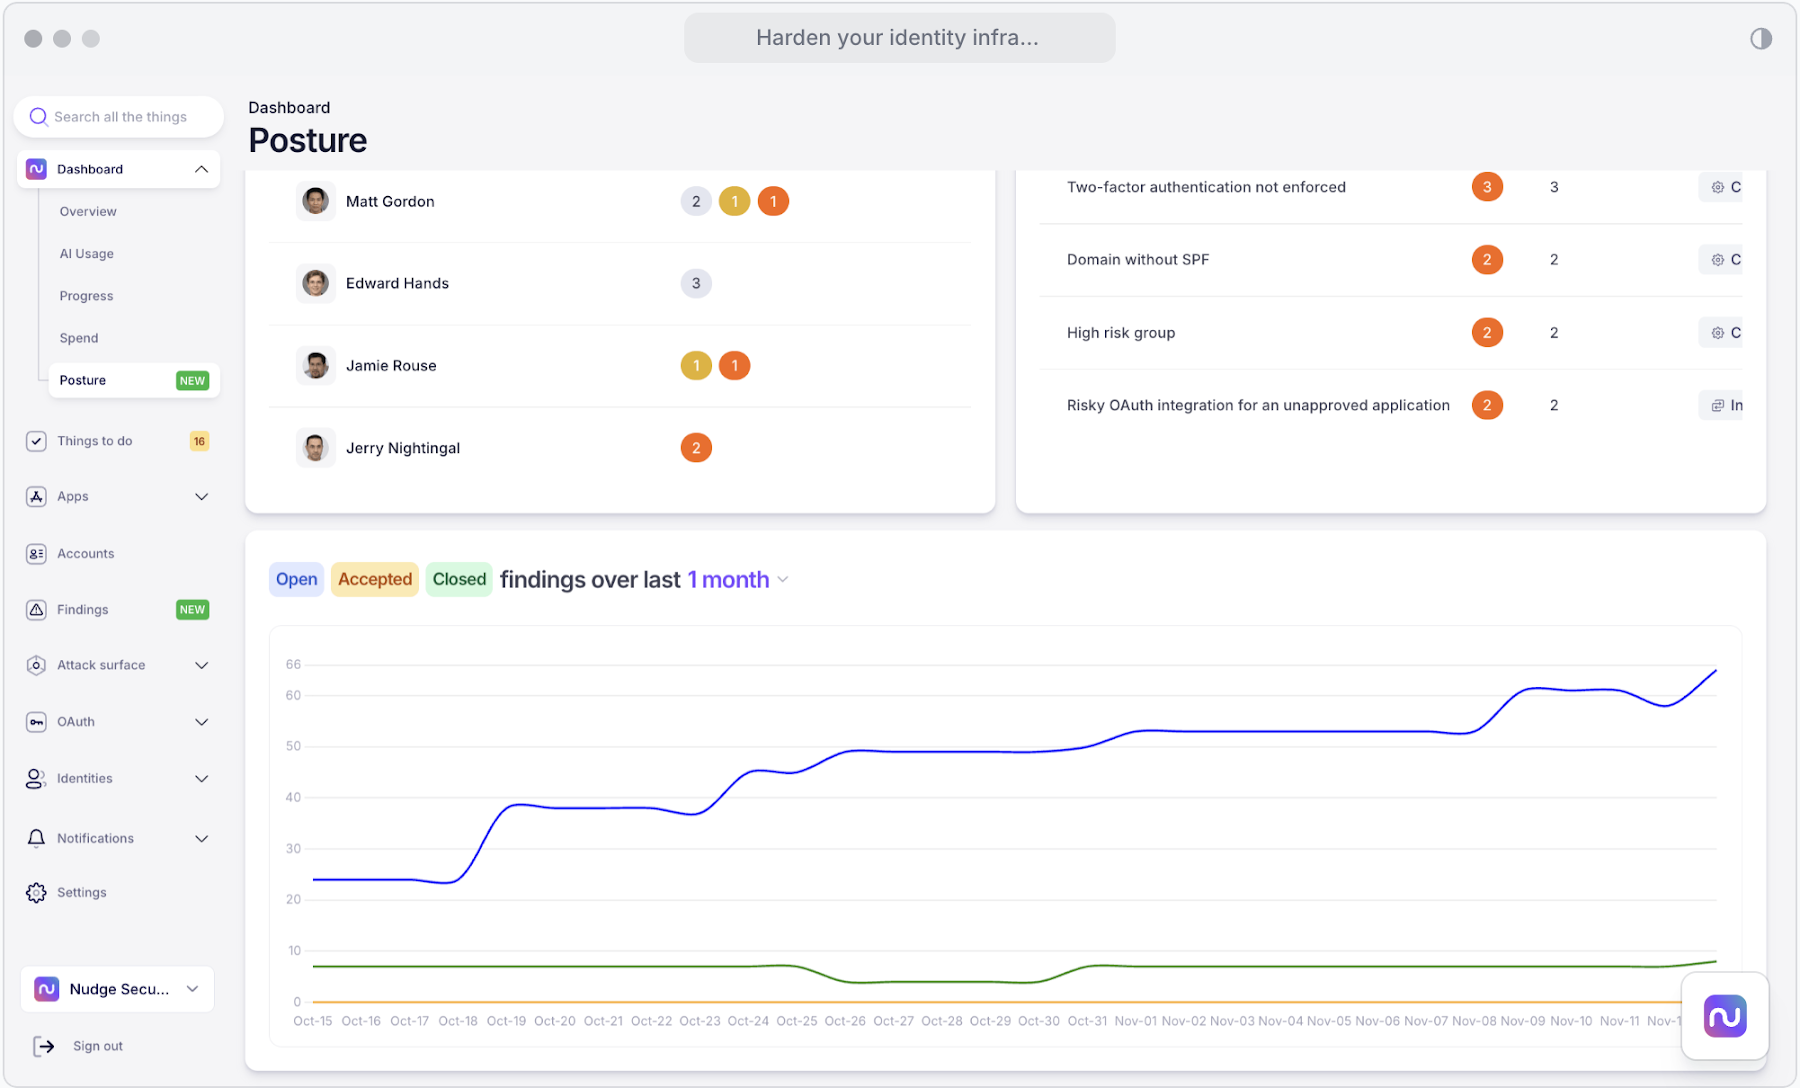Open the 1 month time range dropdown
The width and height of the screenshot is (1800, 1088).
coord(738,580)
